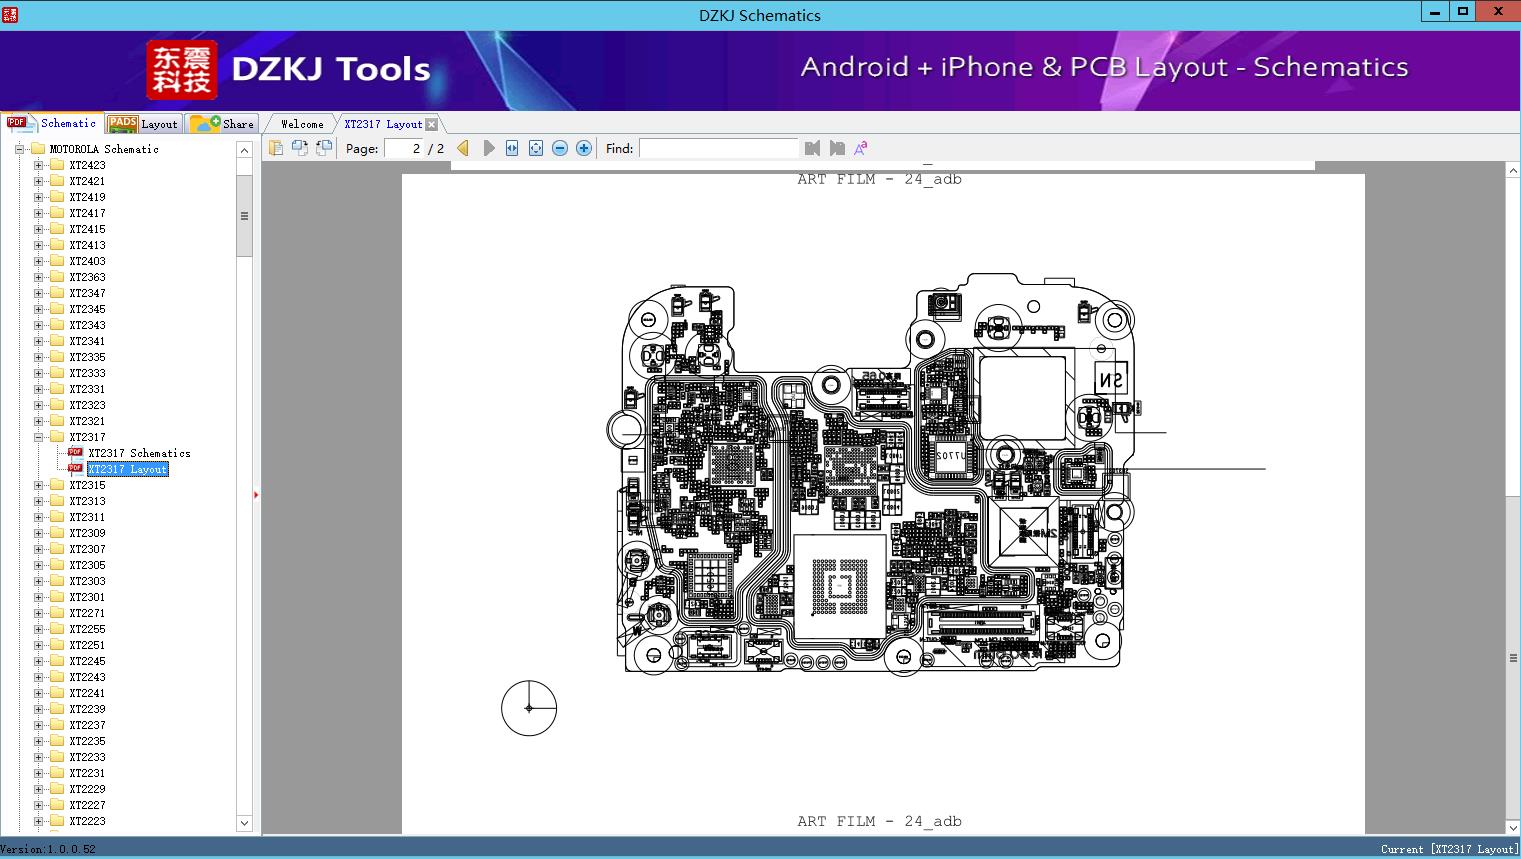Screen dimensions: 1521x859
Task: Switch to the Schematic tab
Action: pyautogui.click(x=52, y=123)
